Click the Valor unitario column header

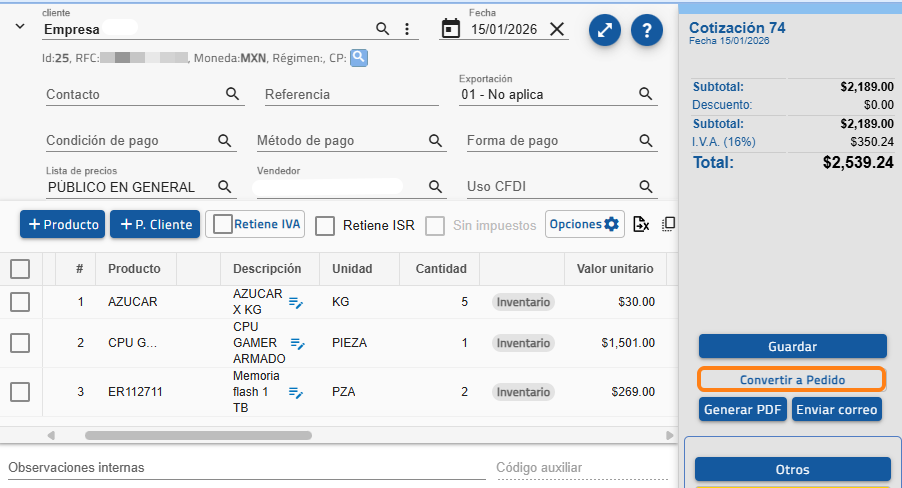tap(615, 269)
